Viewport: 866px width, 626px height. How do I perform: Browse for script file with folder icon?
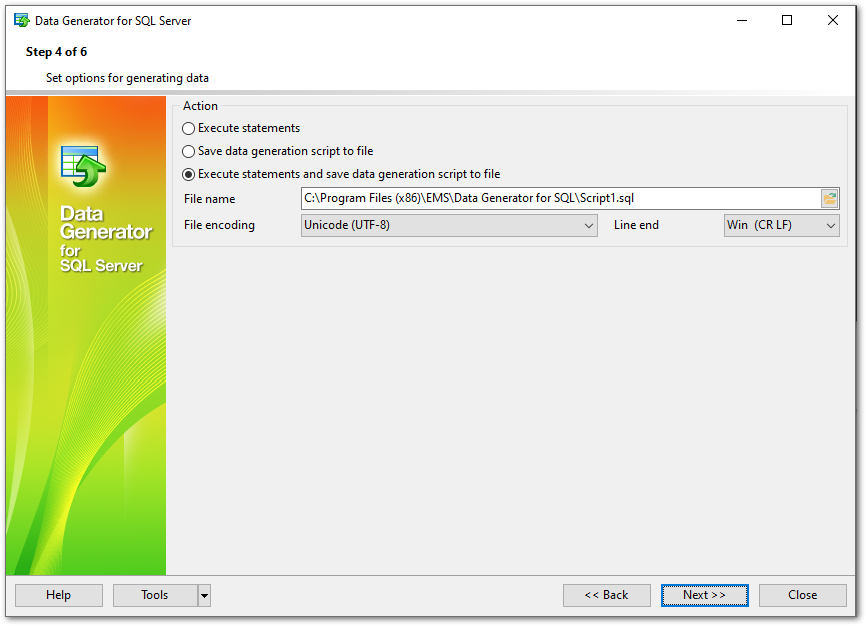point(829,198)
